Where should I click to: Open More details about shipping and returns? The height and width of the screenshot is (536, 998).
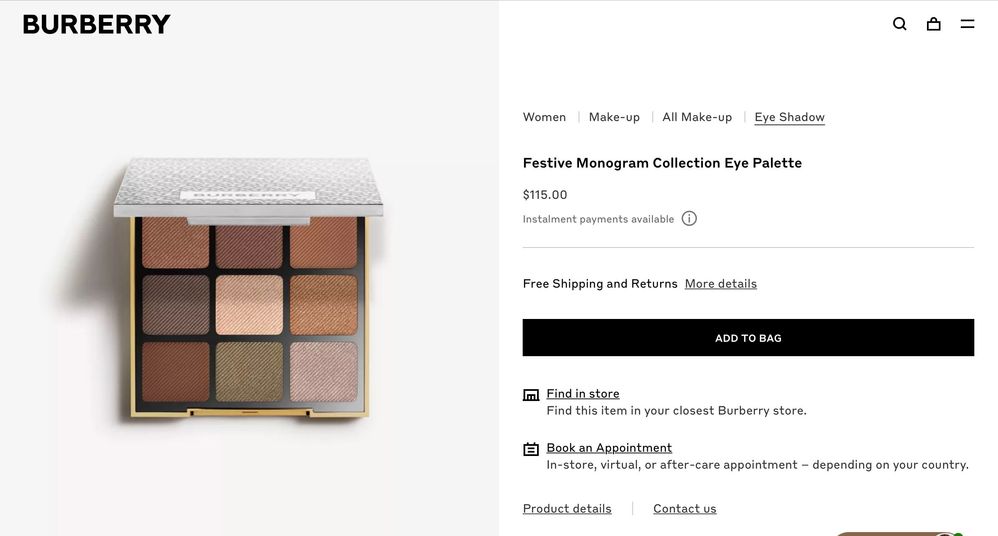coord(720,284)
